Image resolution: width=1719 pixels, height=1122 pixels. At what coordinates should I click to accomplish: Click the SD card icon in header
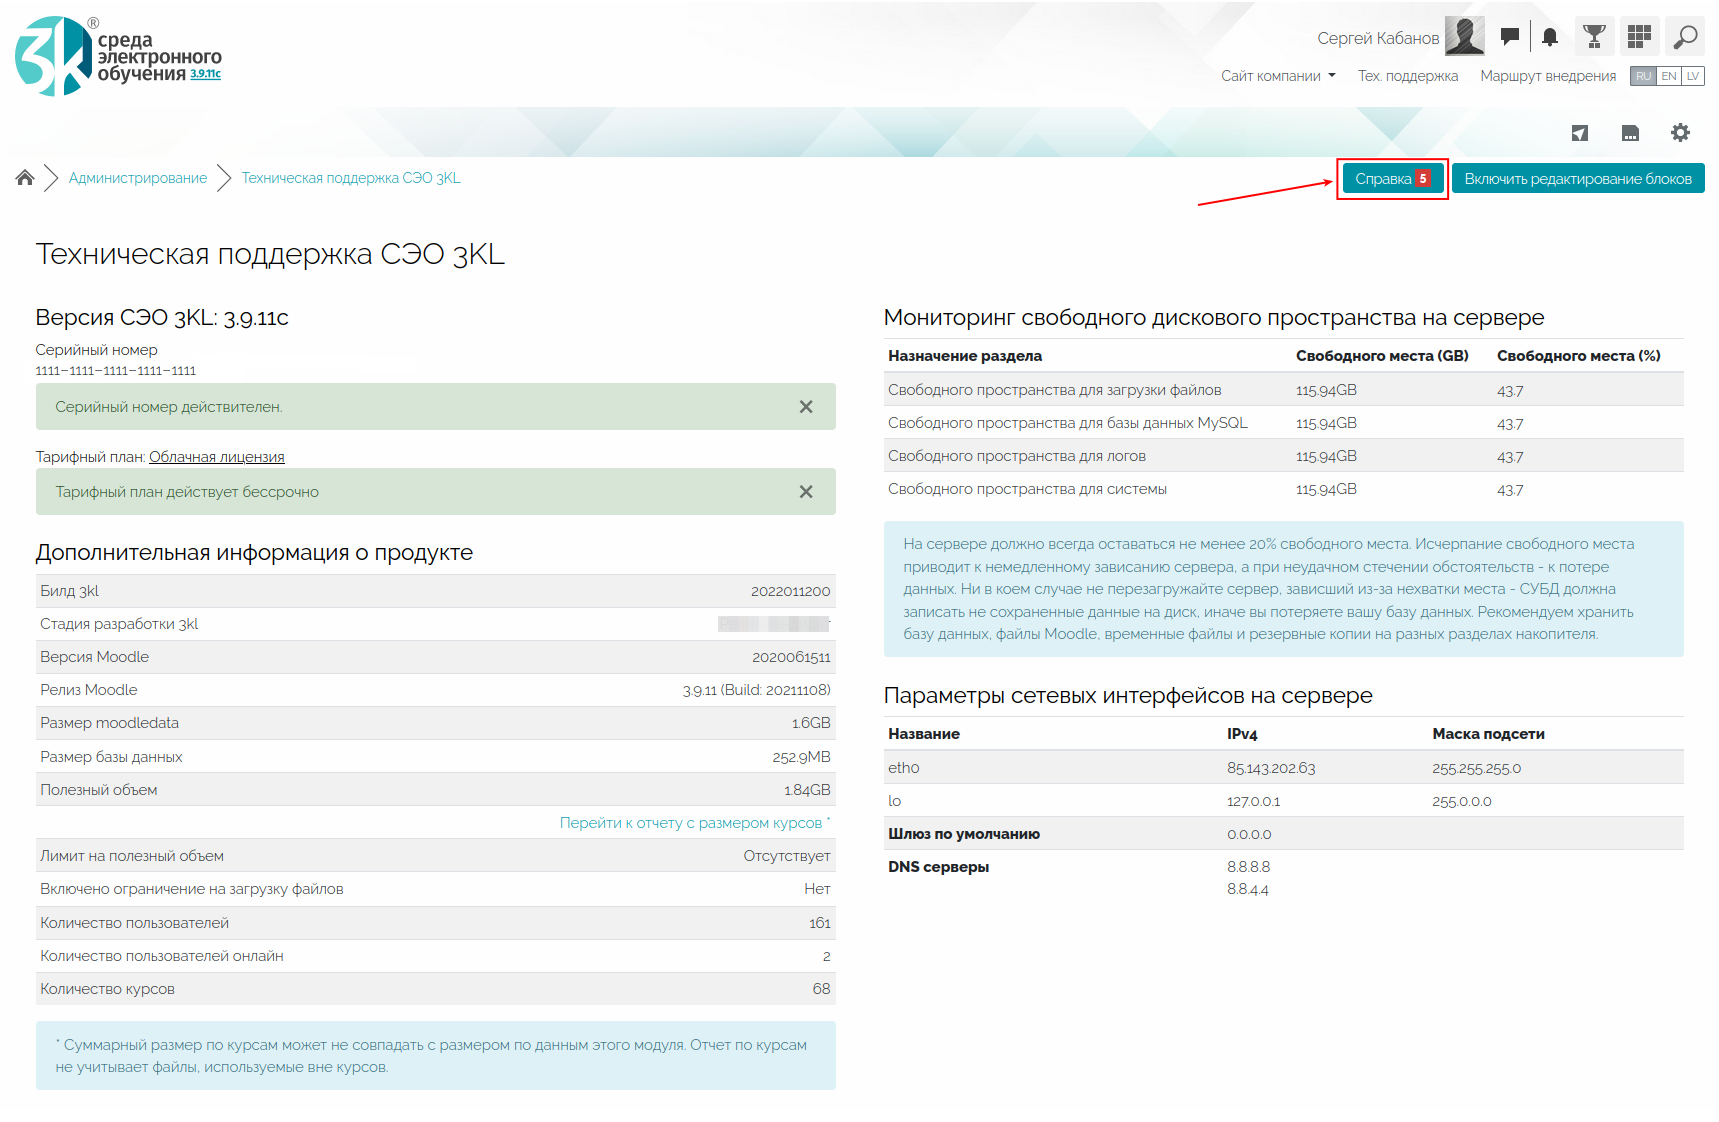click(1630, 133)
